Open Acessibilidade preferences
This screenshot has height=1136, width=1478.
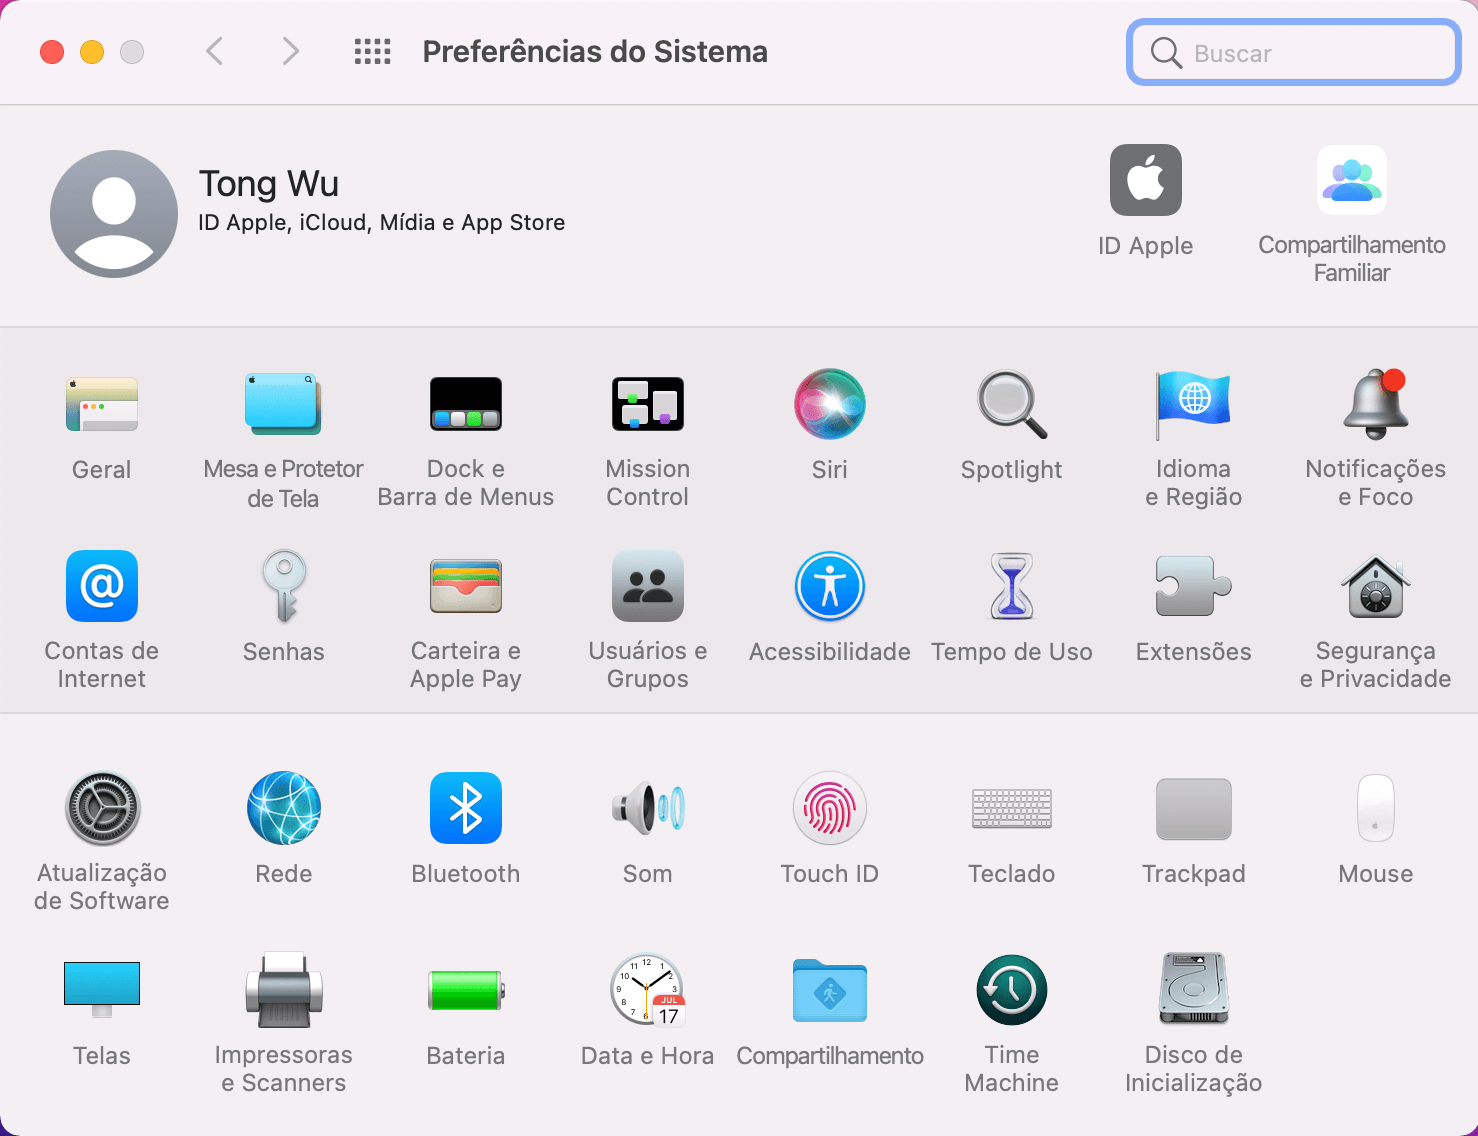(829, 587)
